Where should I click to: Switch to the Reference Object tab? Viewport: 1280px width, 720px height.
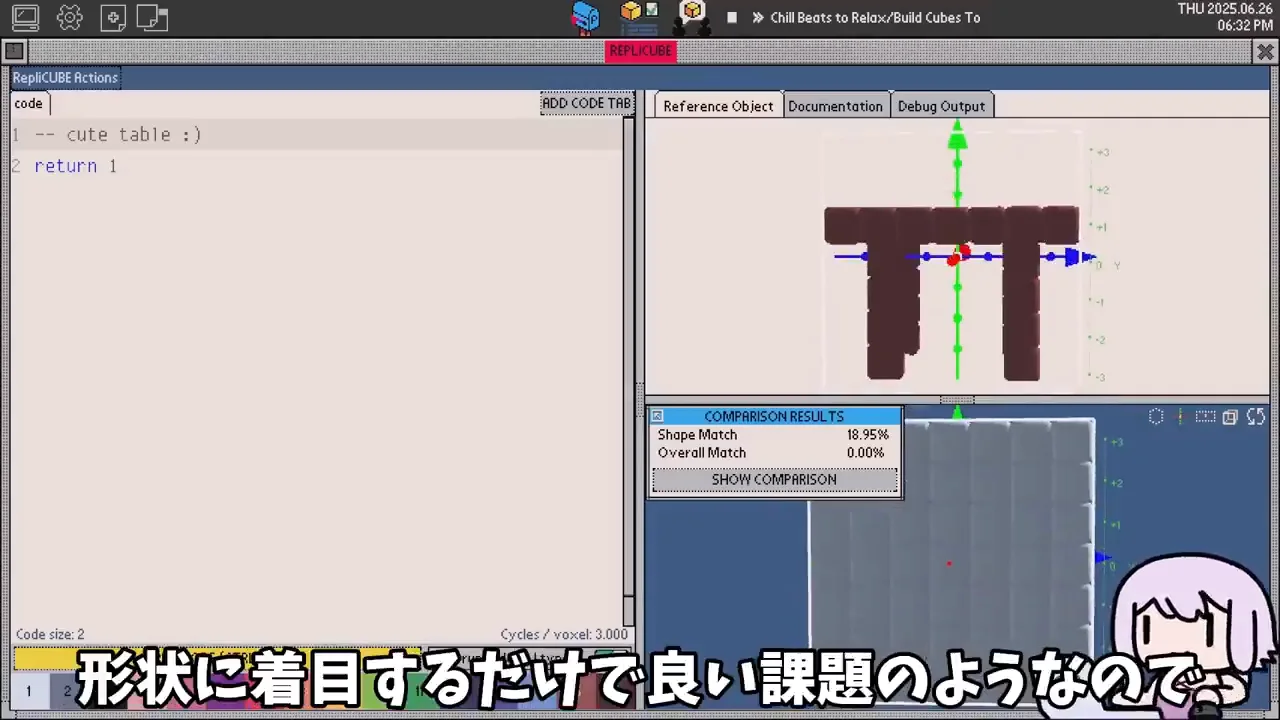click(718, 106)
